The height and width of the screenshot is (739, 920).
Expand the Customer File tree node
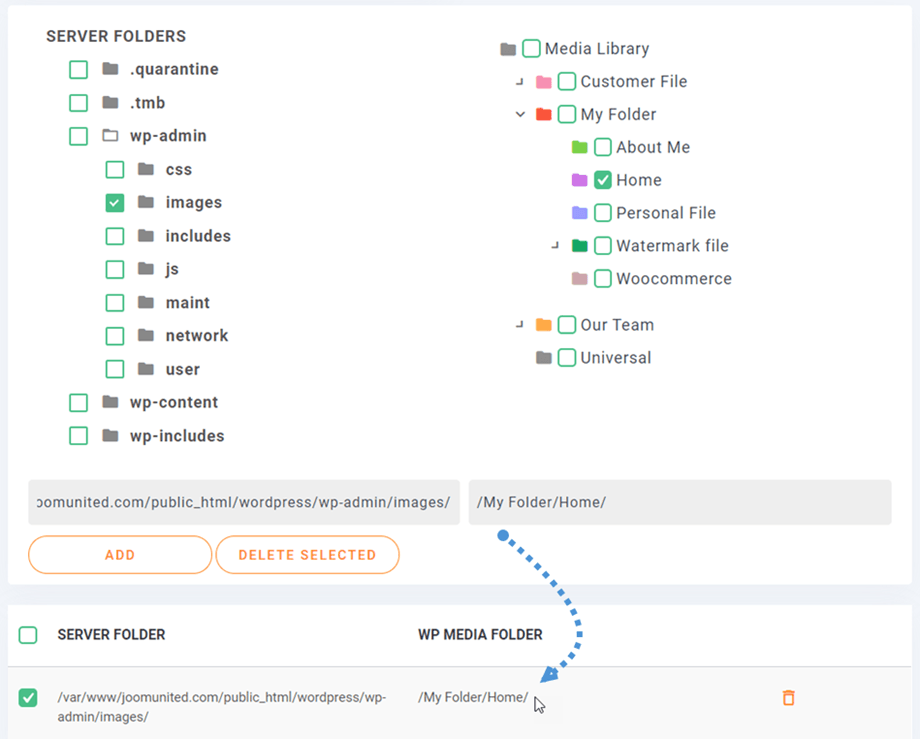(x=520, y=82)
